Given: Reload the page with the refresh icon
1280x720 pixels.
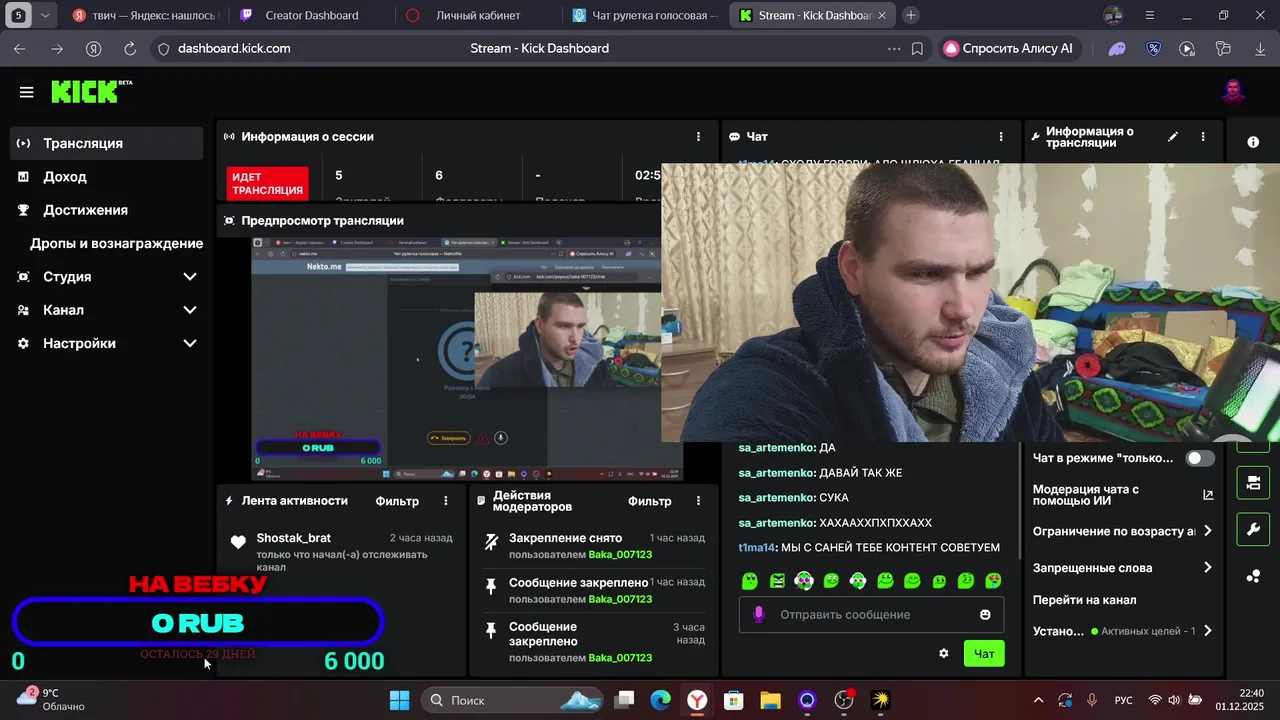Looking at the screenshot, I should (x=130, y=48).
